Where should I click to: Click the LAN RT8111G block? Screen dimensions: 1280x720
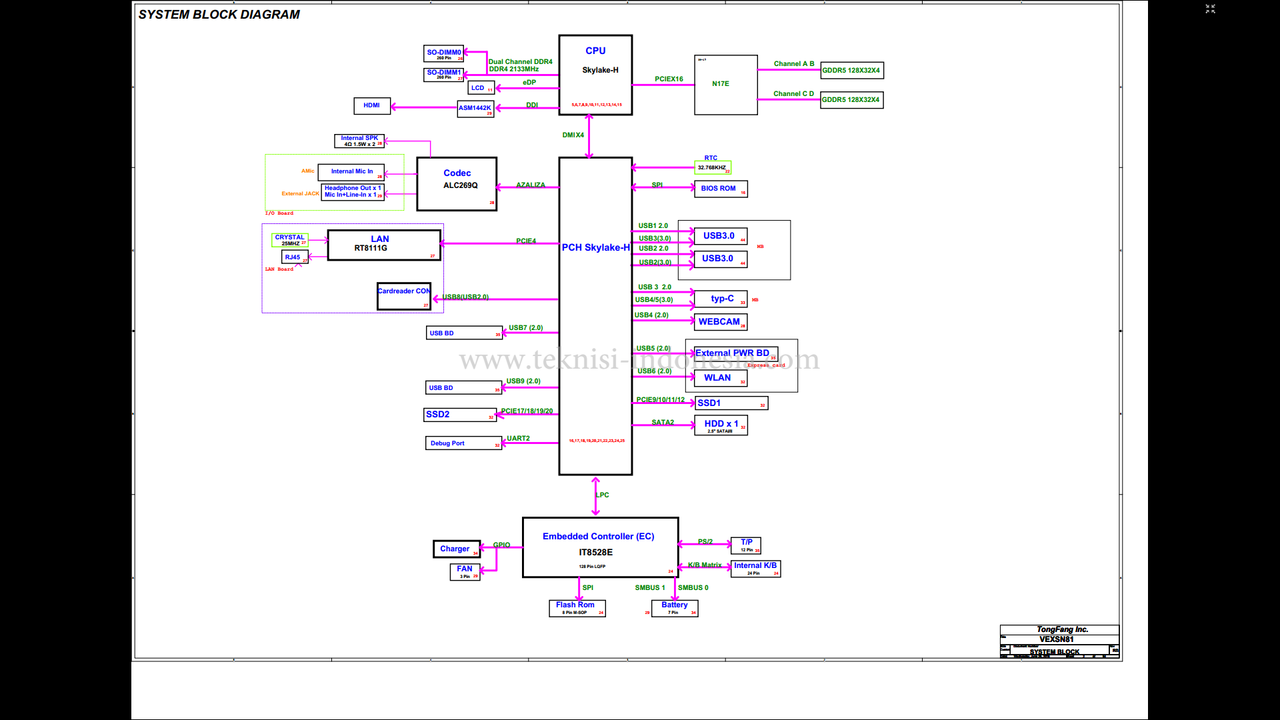(384, 245)
